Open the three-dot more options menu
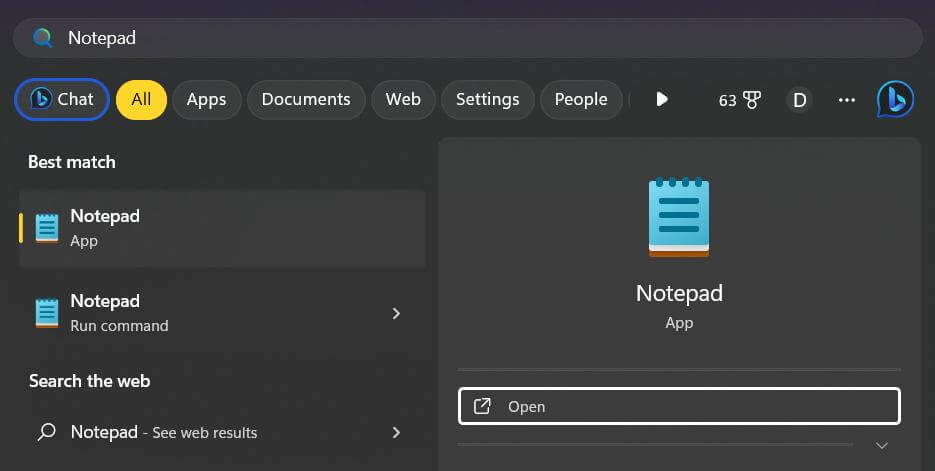935x471 pixels. (x=847, y=99)
